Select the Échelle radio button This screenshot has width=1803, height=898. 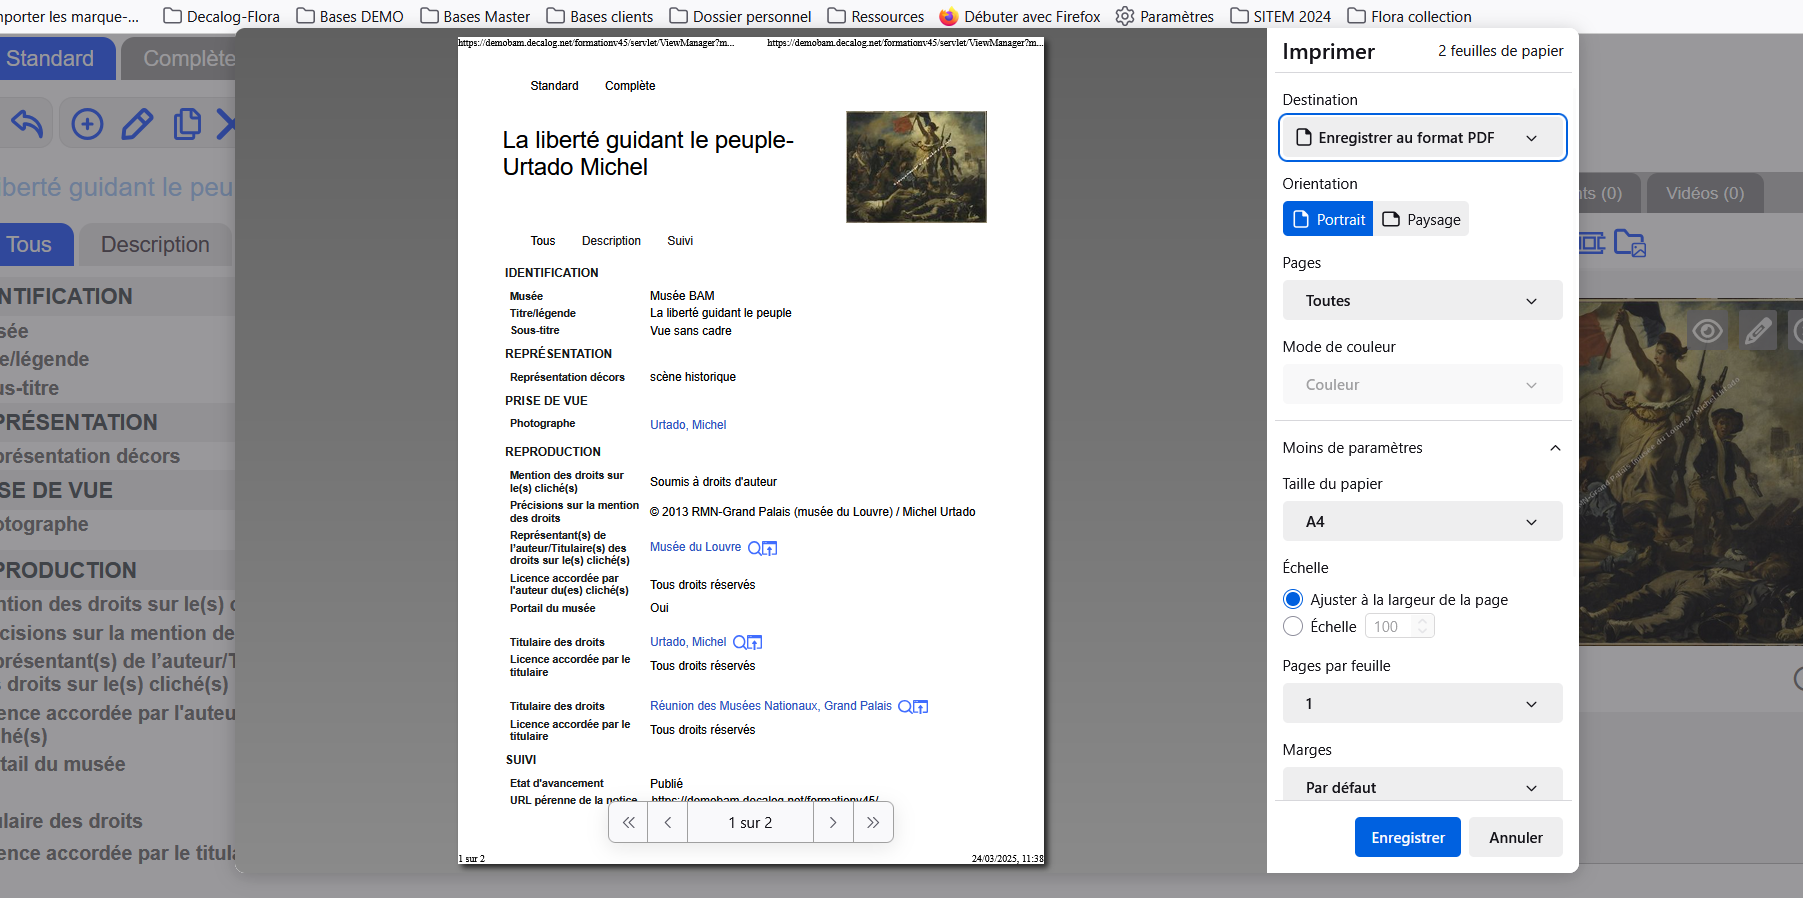1293,626
